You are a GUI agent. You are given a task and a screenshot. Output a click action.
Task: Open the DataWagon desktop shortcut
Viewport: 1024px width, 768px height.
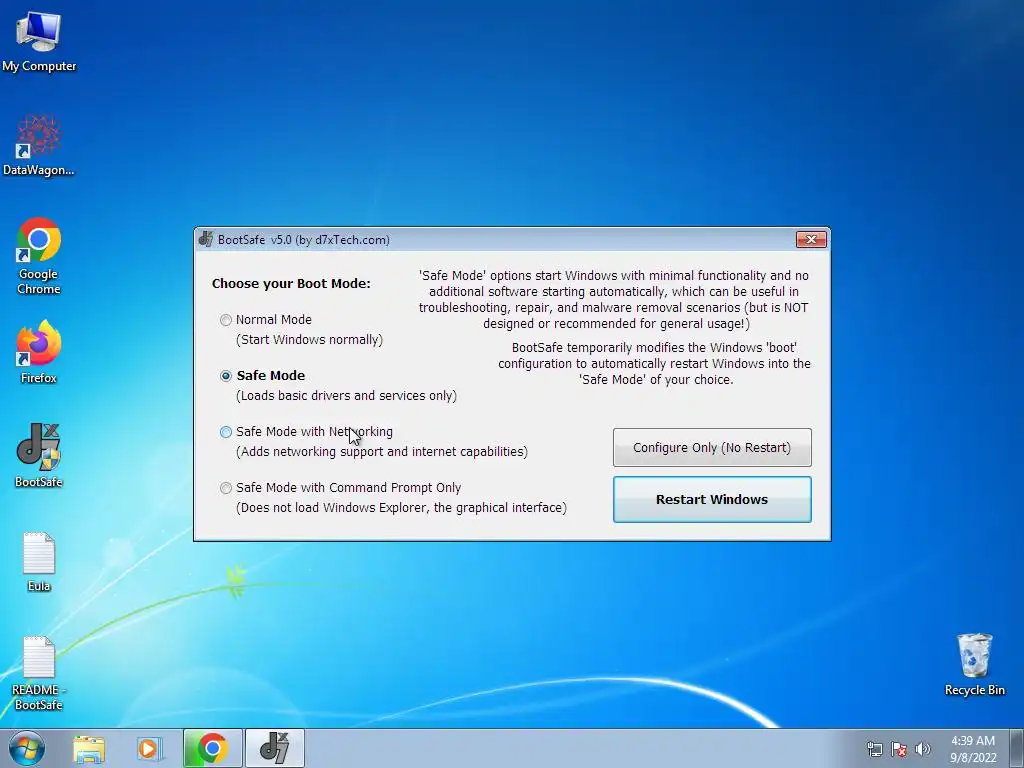click(x=39, y=145)
